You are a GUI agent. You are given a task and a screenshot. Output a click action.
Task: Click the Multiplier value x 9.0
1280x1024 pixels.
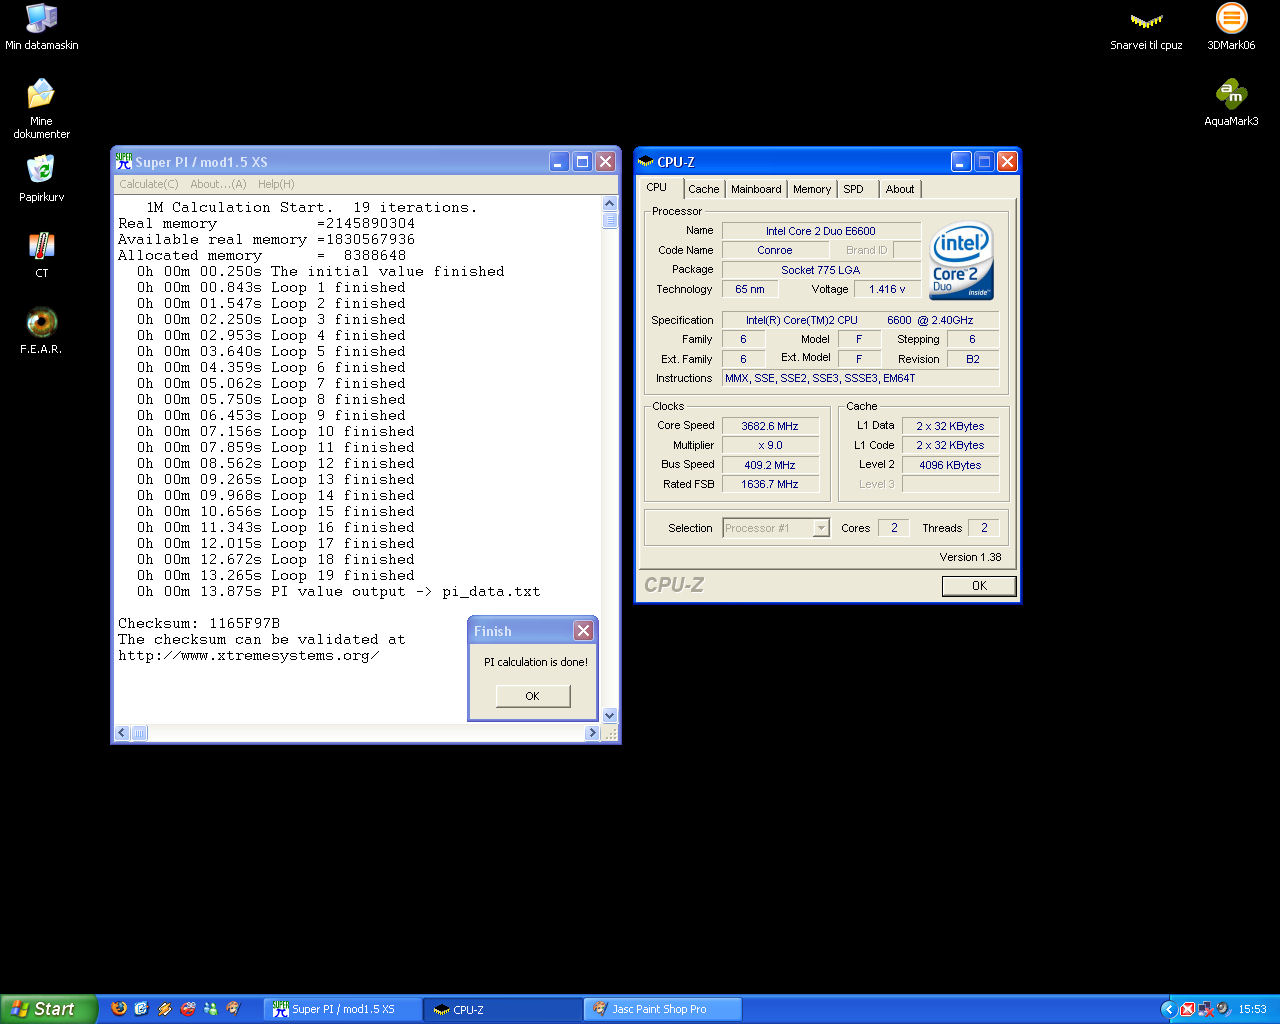pyautogui.click(x=770, y=445)
